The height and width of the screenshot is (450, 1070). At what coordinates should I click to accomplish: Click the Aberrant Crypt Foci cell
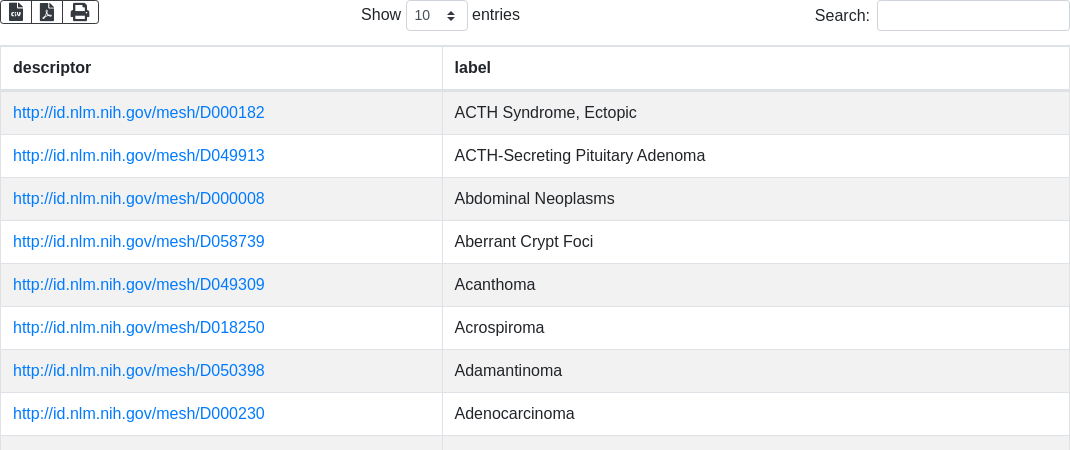(524, 242)
